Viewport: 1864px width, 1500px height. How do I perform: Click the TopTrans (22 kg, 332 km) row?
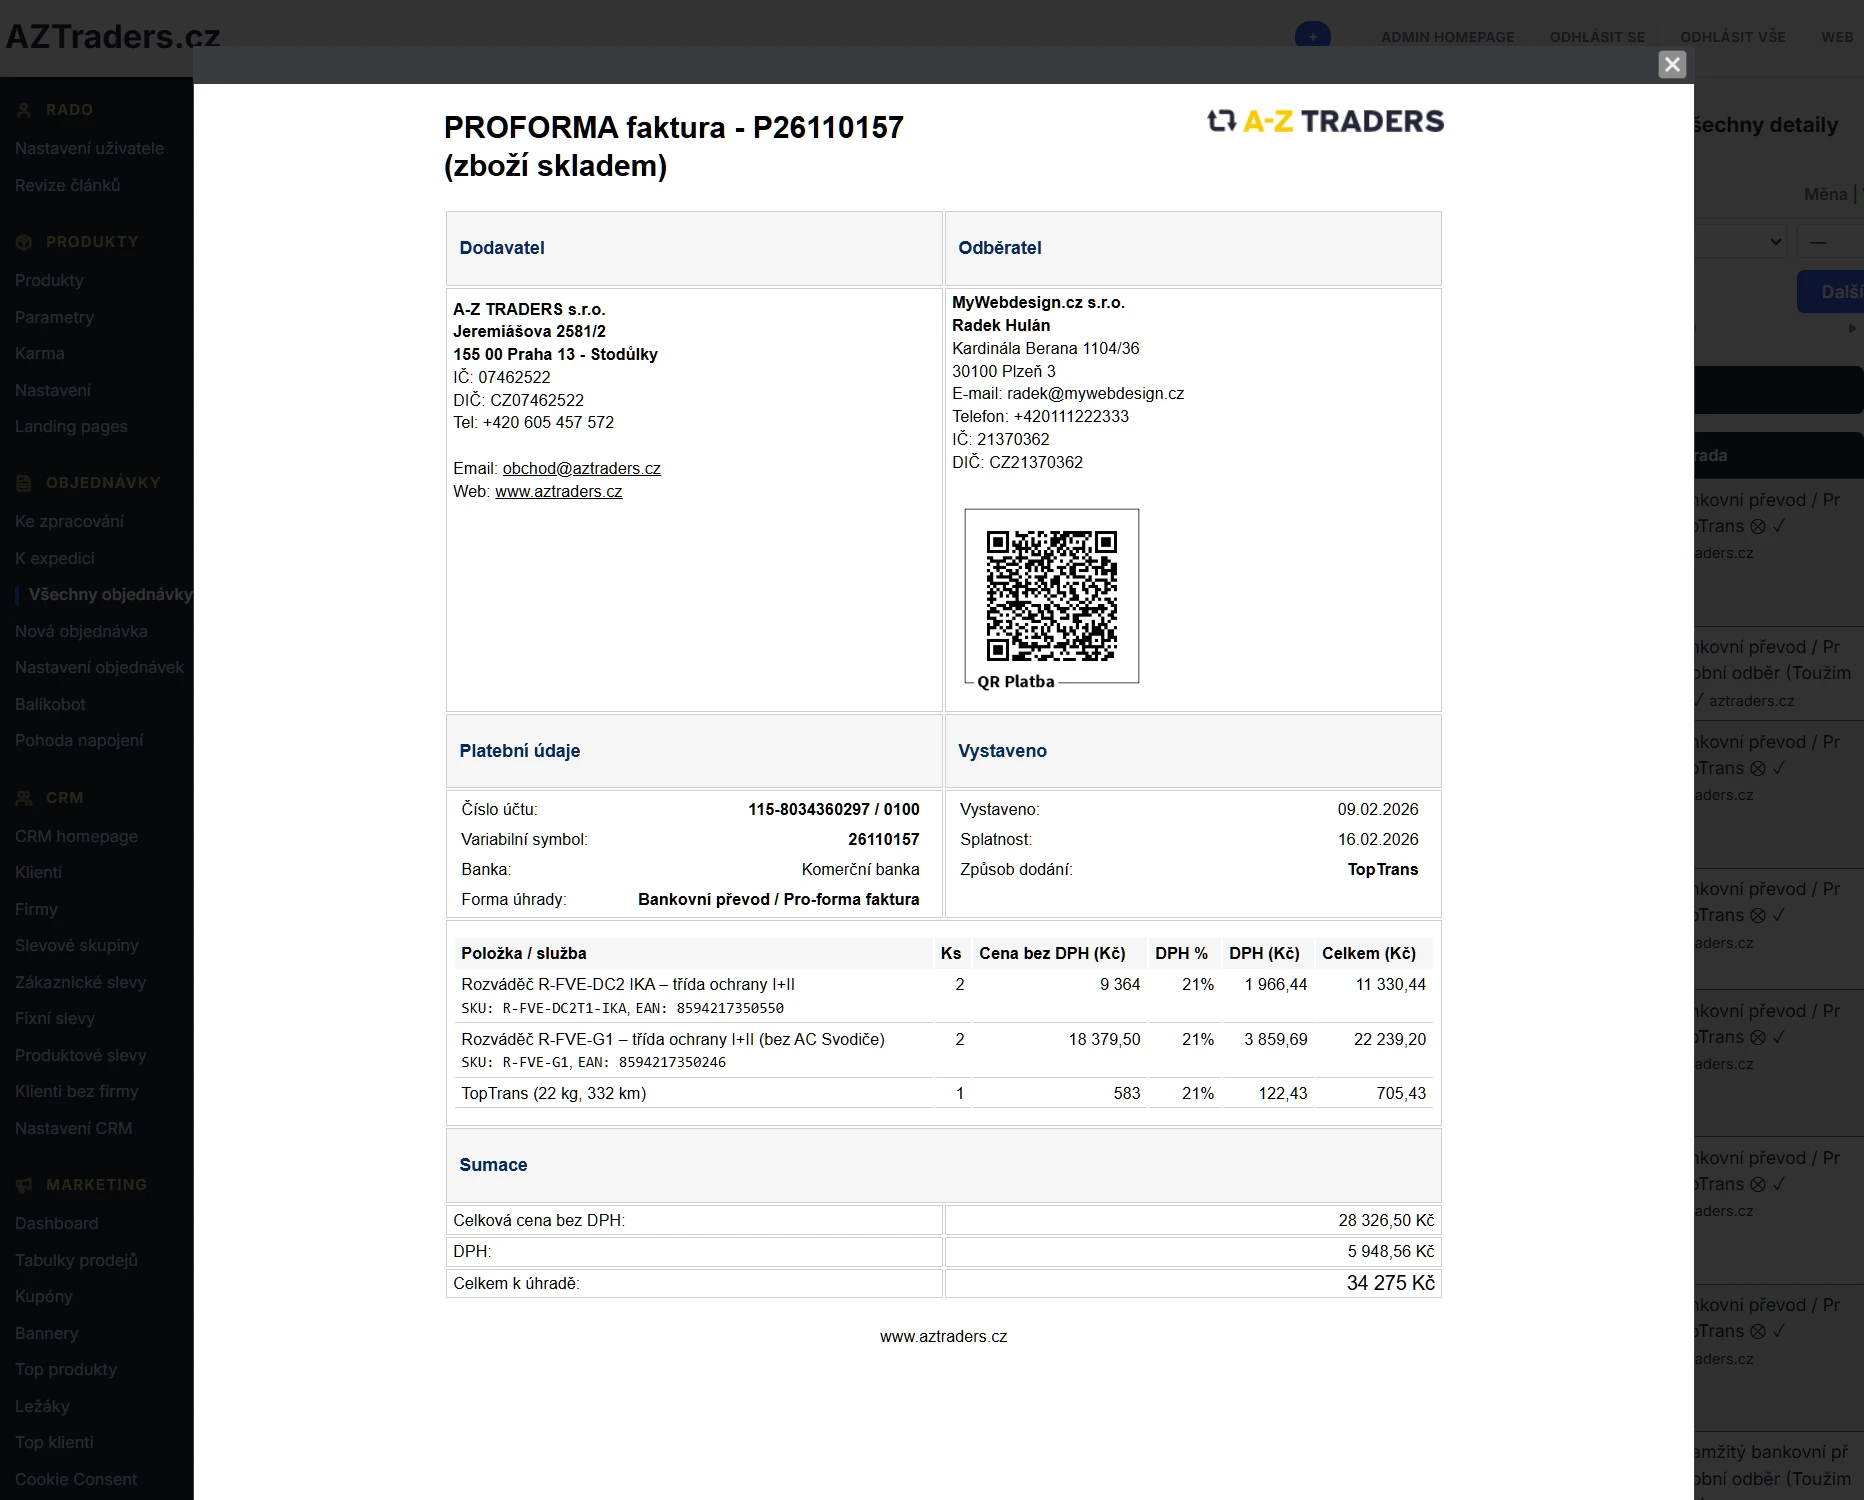943,1093
